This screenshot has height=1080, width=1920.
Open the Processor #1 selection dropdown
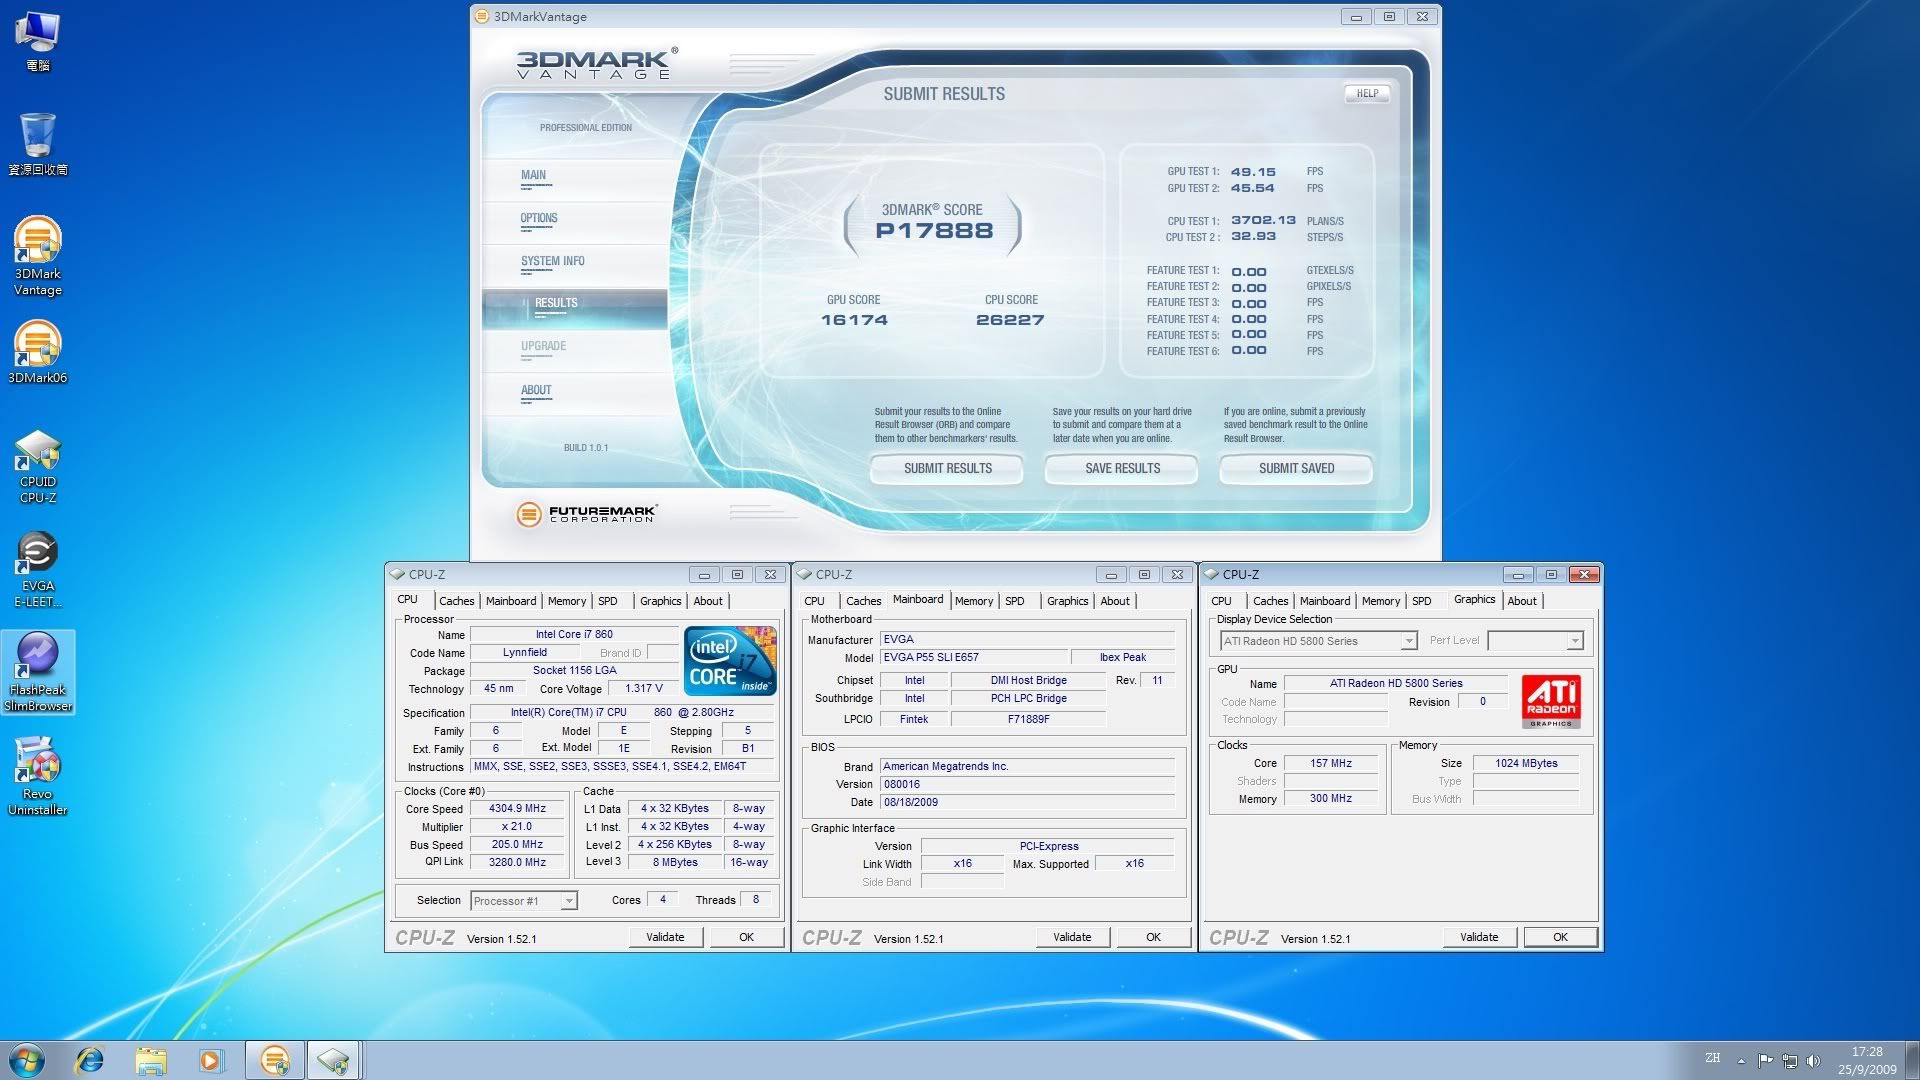[568, 901]
